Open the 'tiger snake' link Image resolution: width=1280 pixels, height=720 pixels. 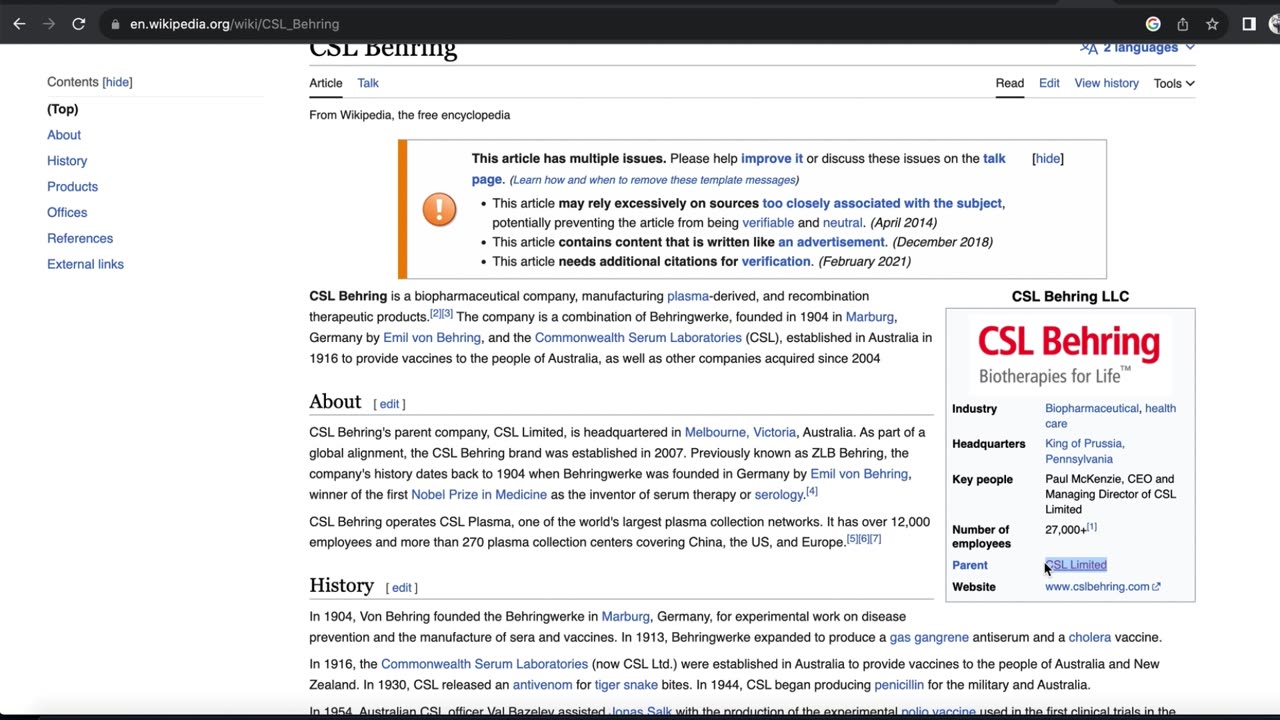[x=626, y=685]
